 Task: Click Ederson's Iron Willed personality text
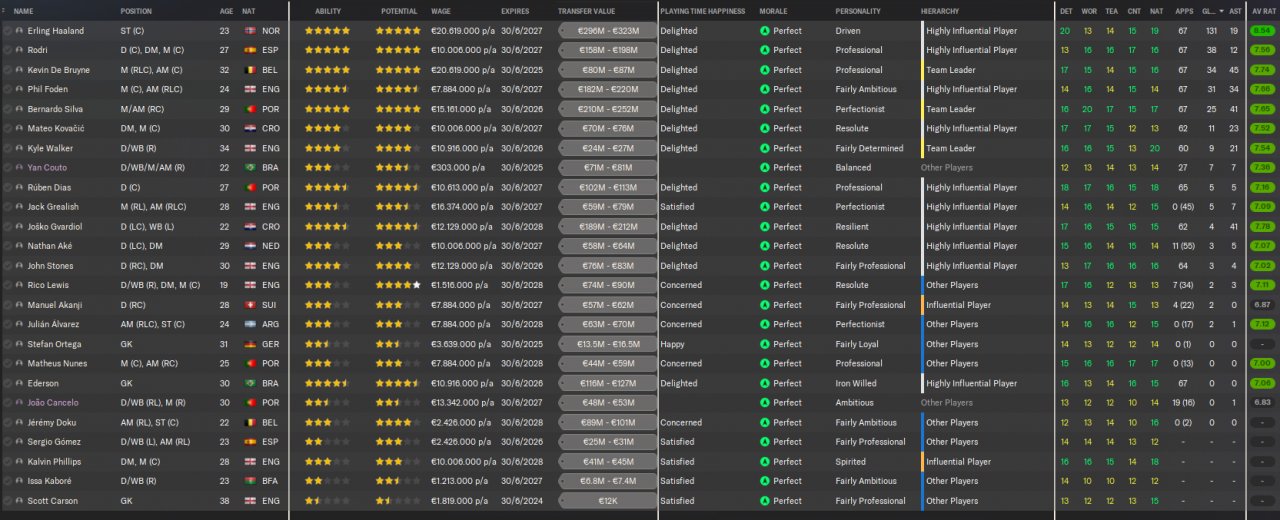click(856, 383)
